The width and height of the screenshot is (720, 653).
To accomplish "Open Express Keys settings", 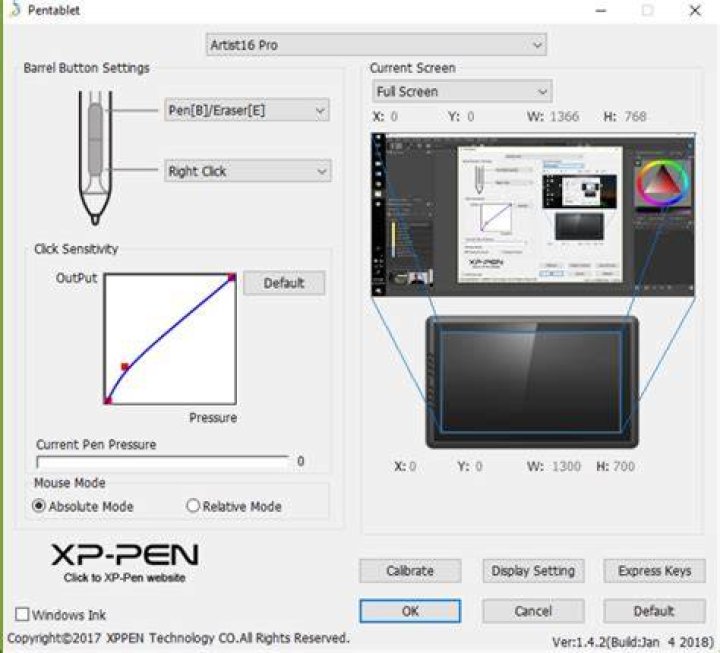I will (654, 571).
